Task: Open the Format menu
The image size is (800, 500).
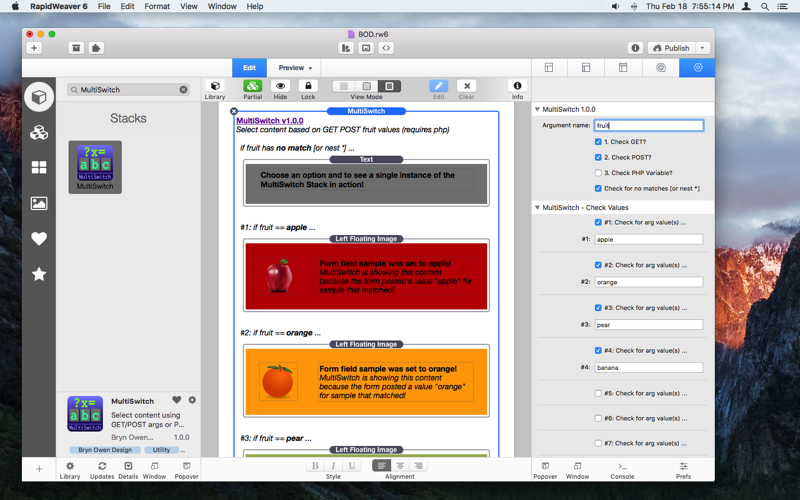Action: (157, 6)
